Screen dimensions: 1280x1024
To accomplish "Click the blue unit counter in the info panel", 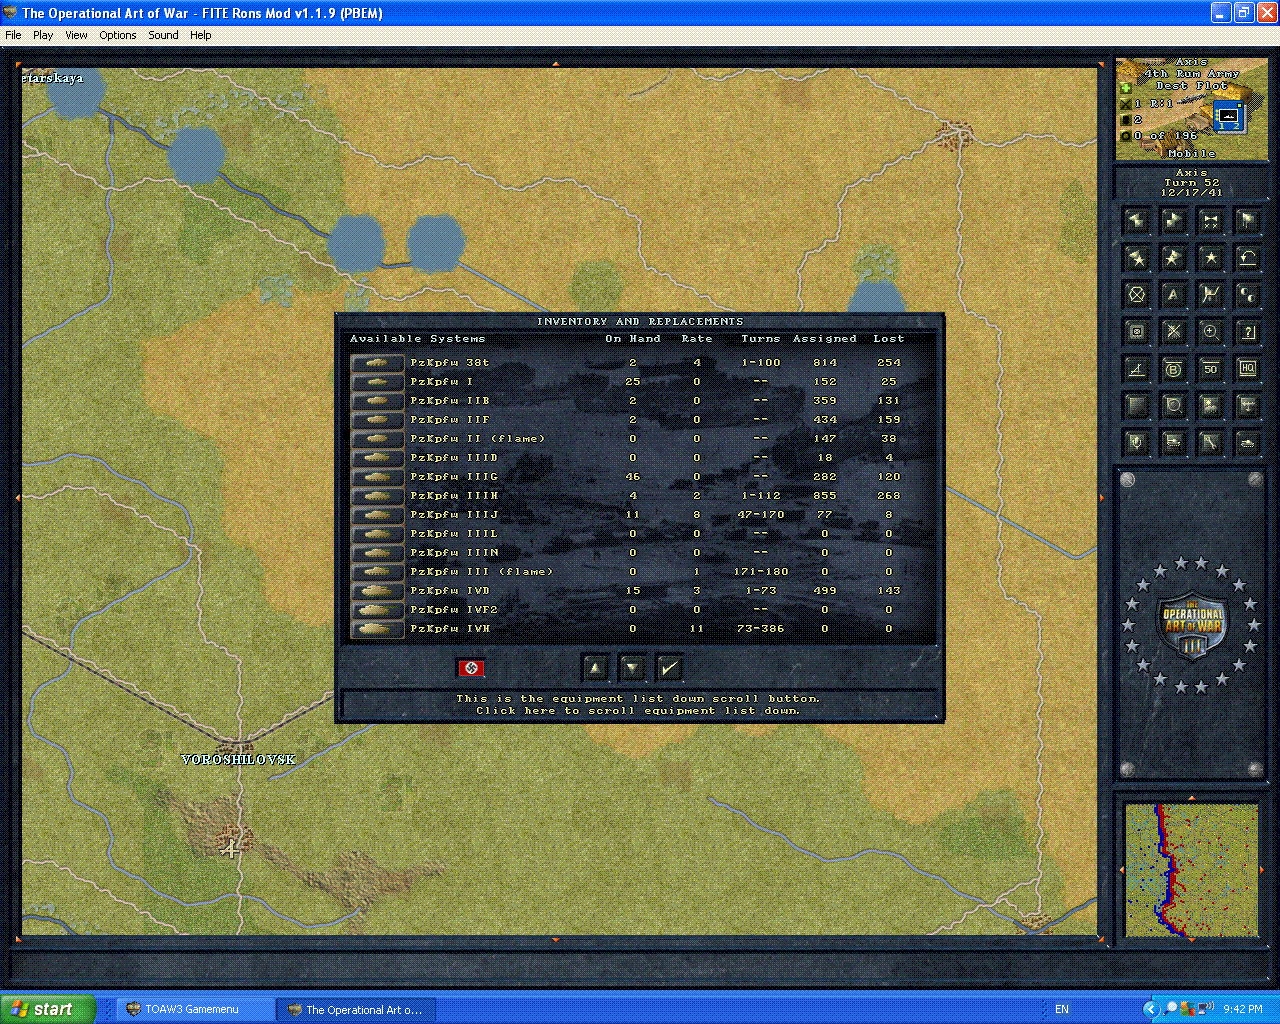I will 1228,117.
